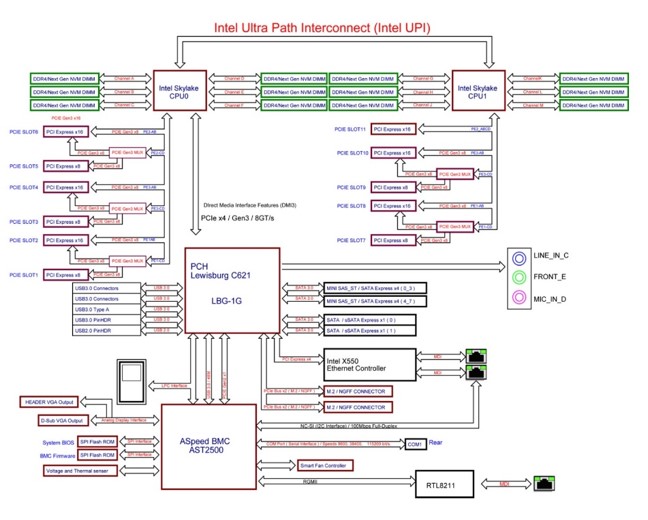
Task: Click the PCI Express x16 box of PCIE SLOT6
Action: point(65,132)
